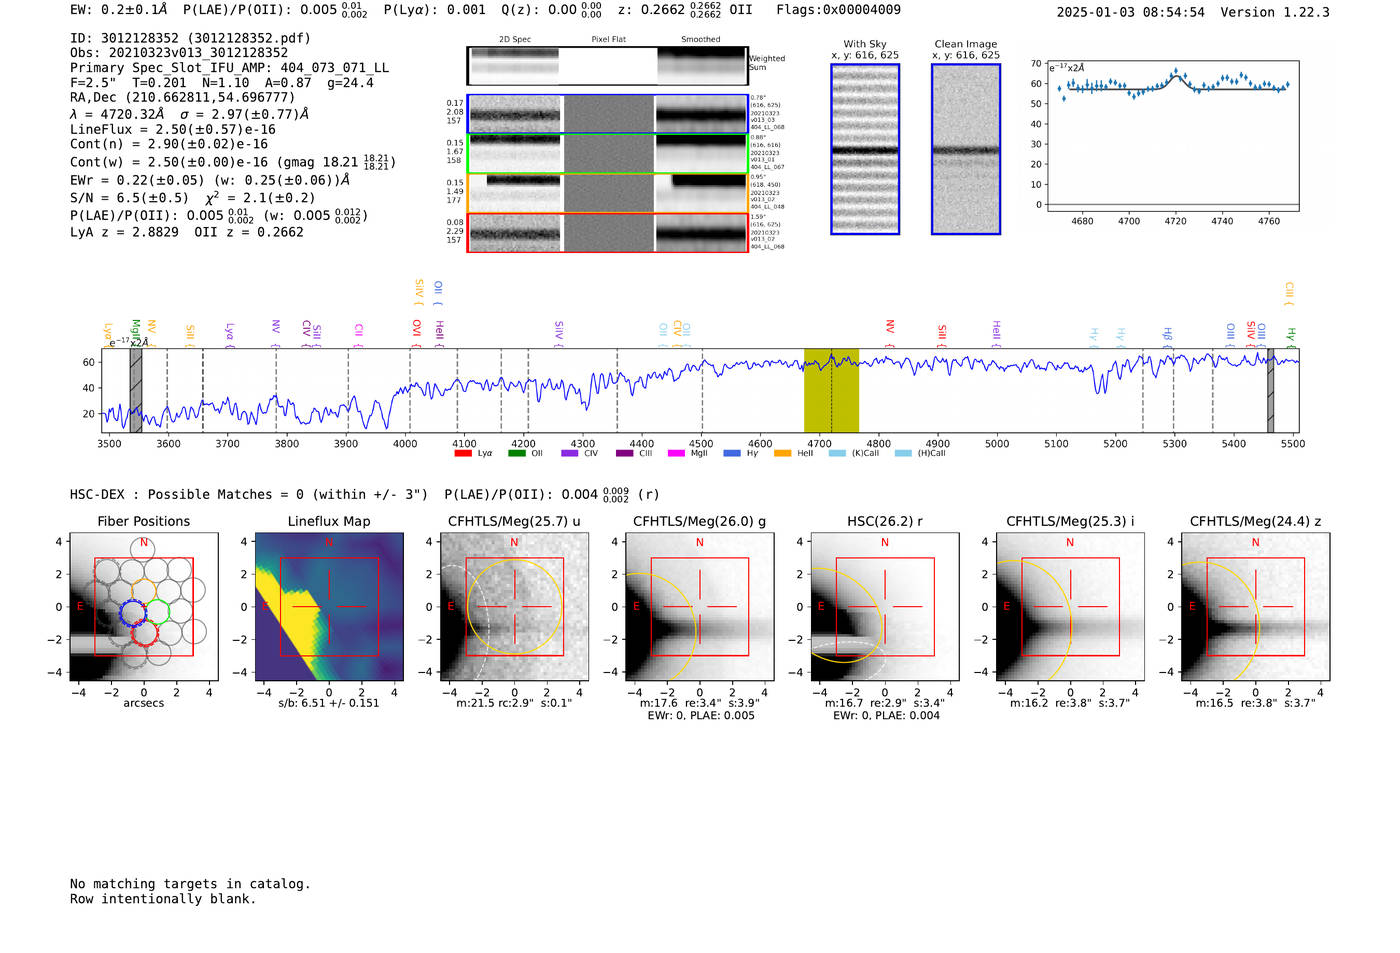Click the m:16.5 re:3.8" s:3.7" caption
The image size is (1400, 953).
pos(1256,703)
